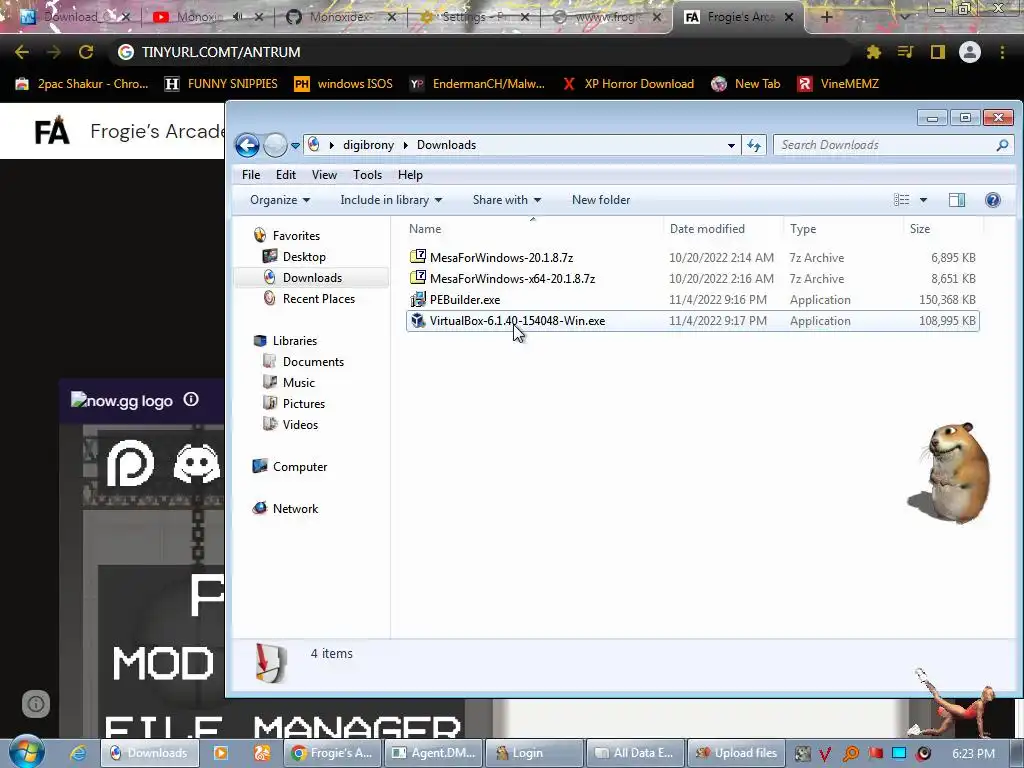
Task: Click the change view icon
Action: point(901,200)
